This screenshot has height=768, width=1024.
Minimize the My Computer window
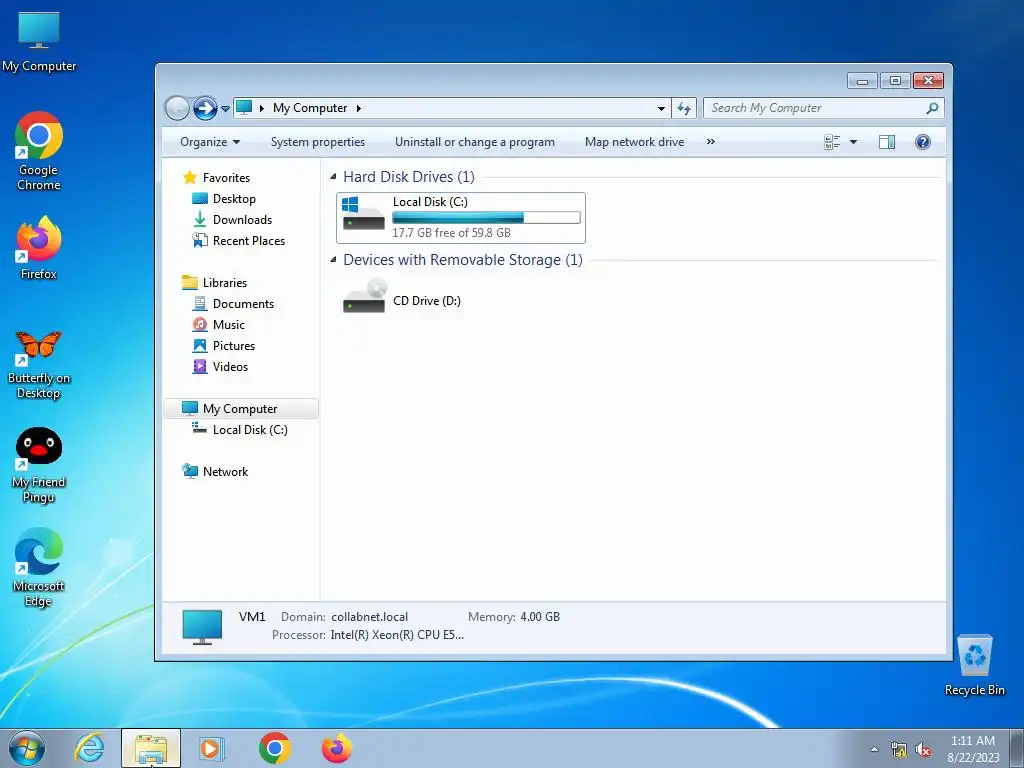click(x=862, y=81)
